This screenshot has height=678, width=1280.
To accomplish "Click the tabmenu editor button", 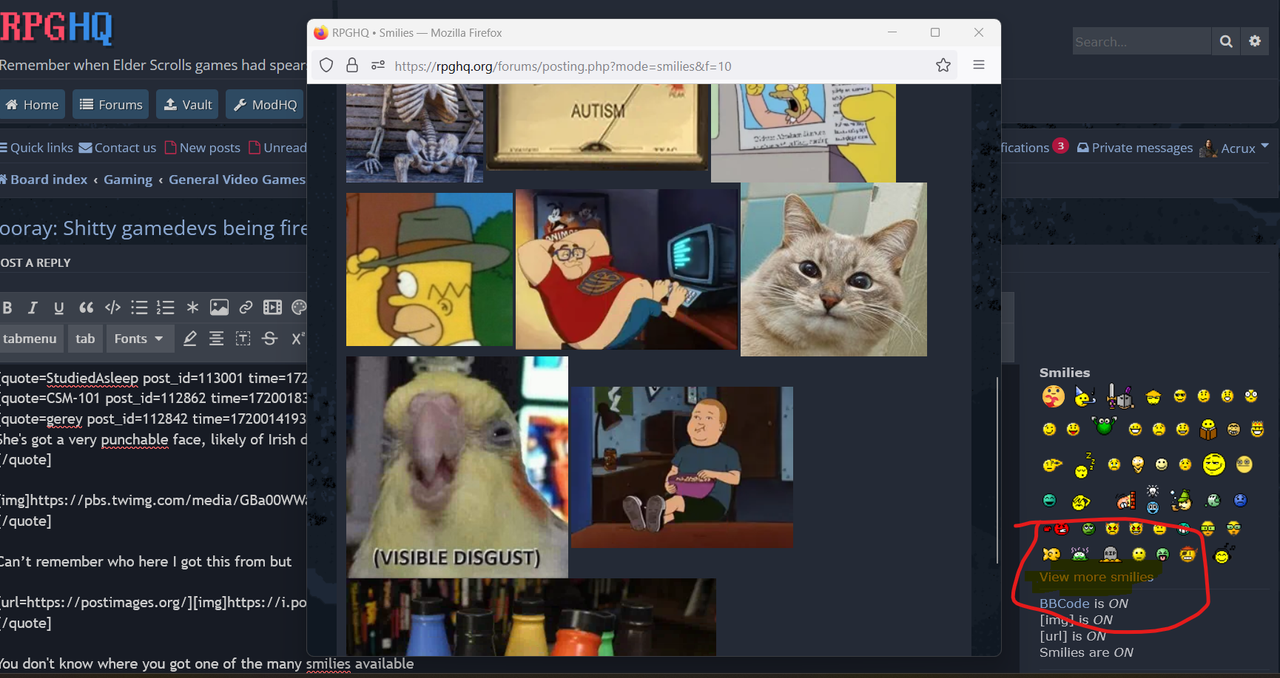I will [x=30, y=339].
